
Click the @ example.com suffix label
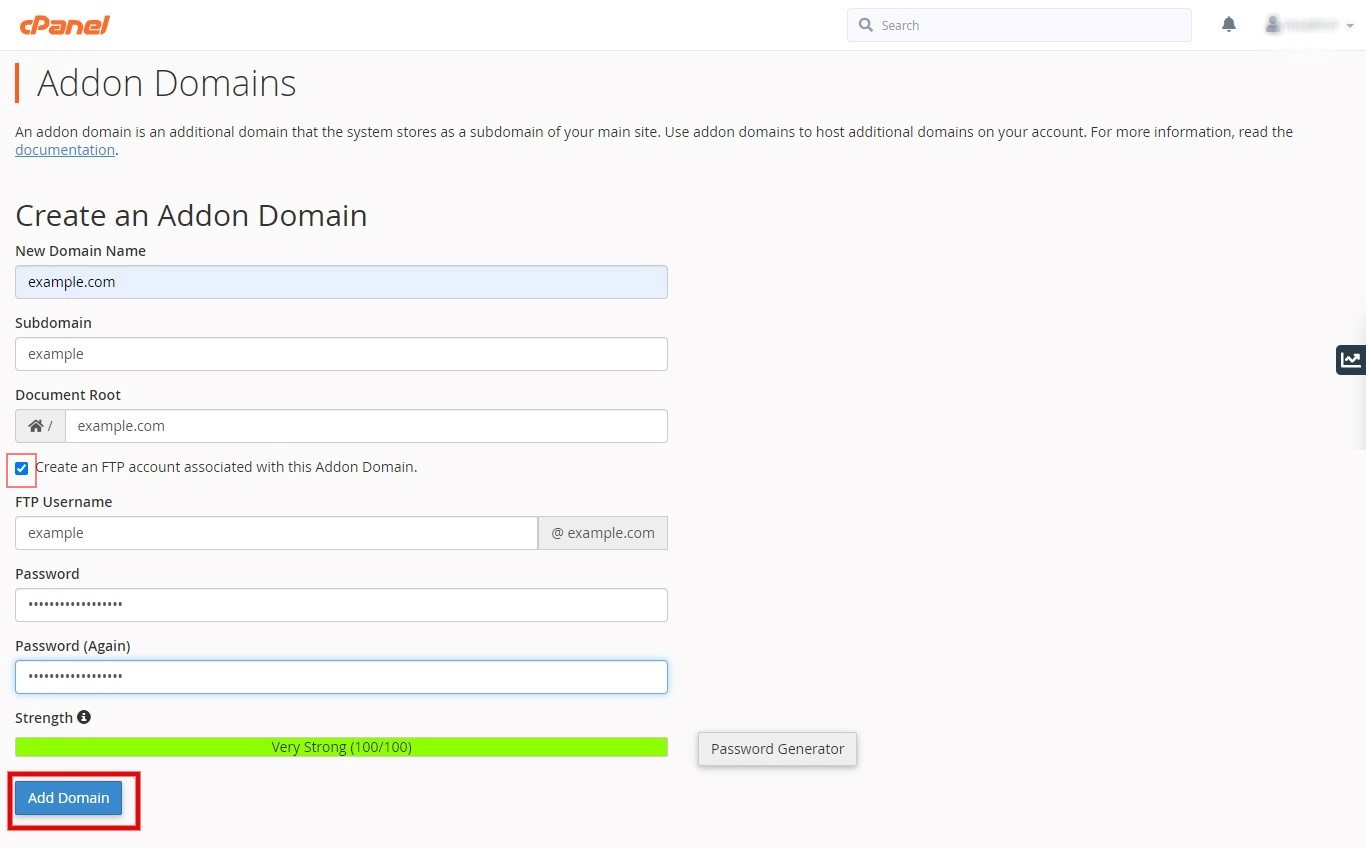pos(603,533)
